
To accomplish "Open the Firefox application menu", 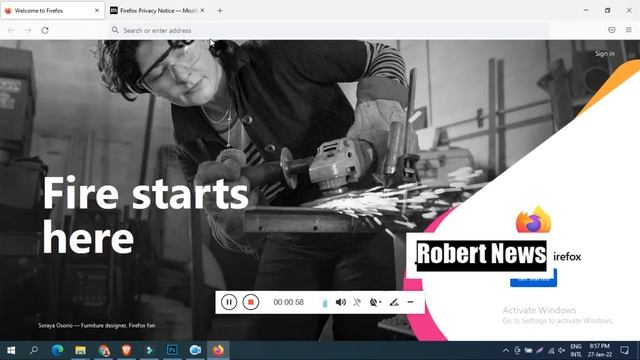I will 629,30.
